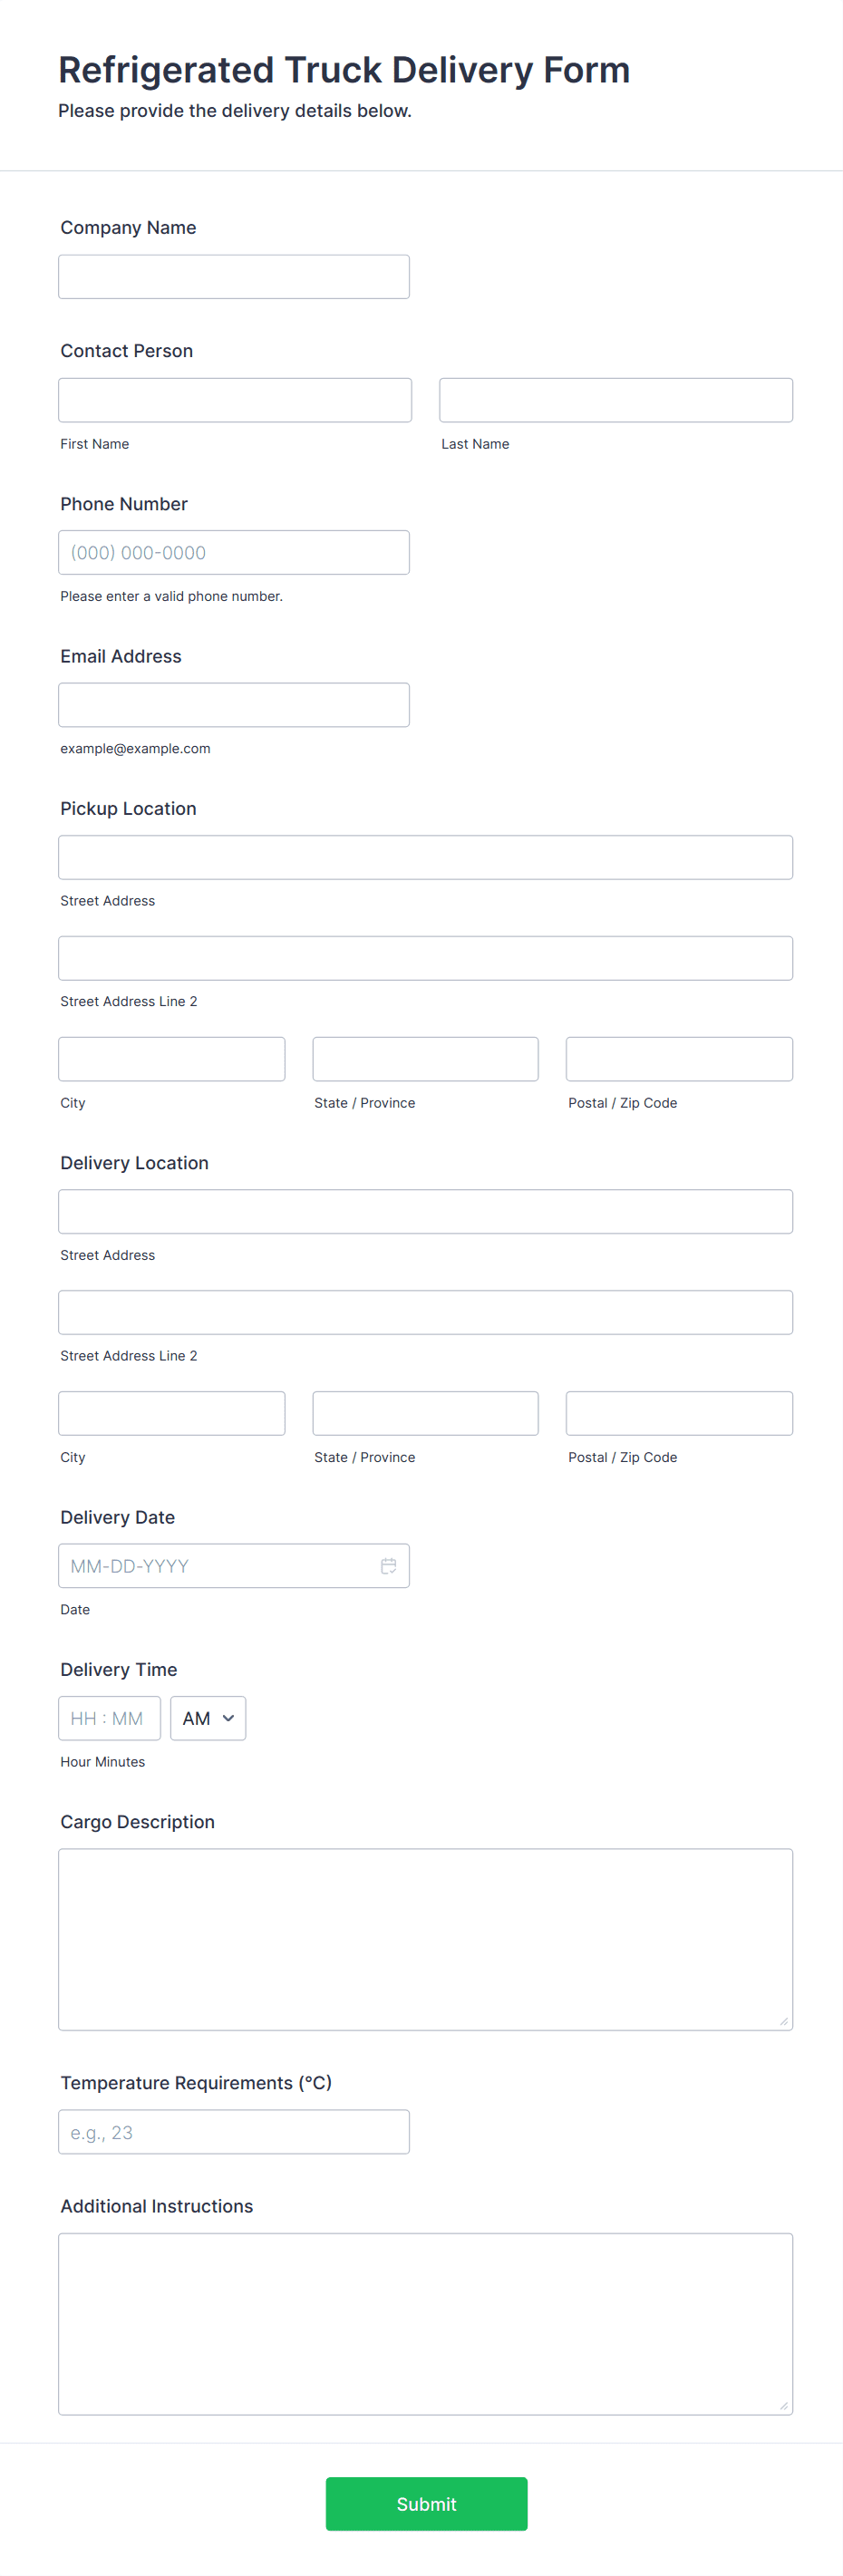Click the Company Name input field
843x2576 pixels.
(x=234, y=277)
